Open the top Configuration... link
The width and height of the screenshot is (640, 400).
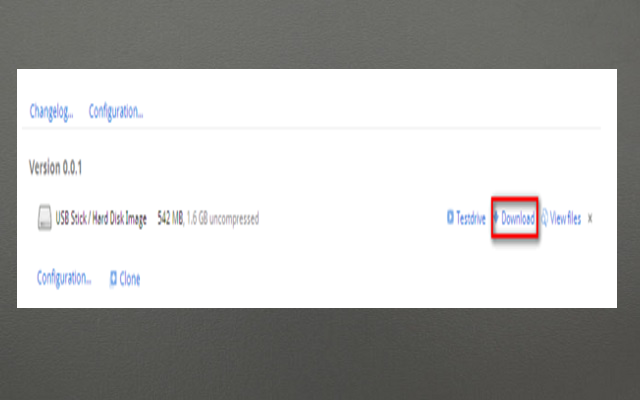pyautogui.click(x=116, y=111)
